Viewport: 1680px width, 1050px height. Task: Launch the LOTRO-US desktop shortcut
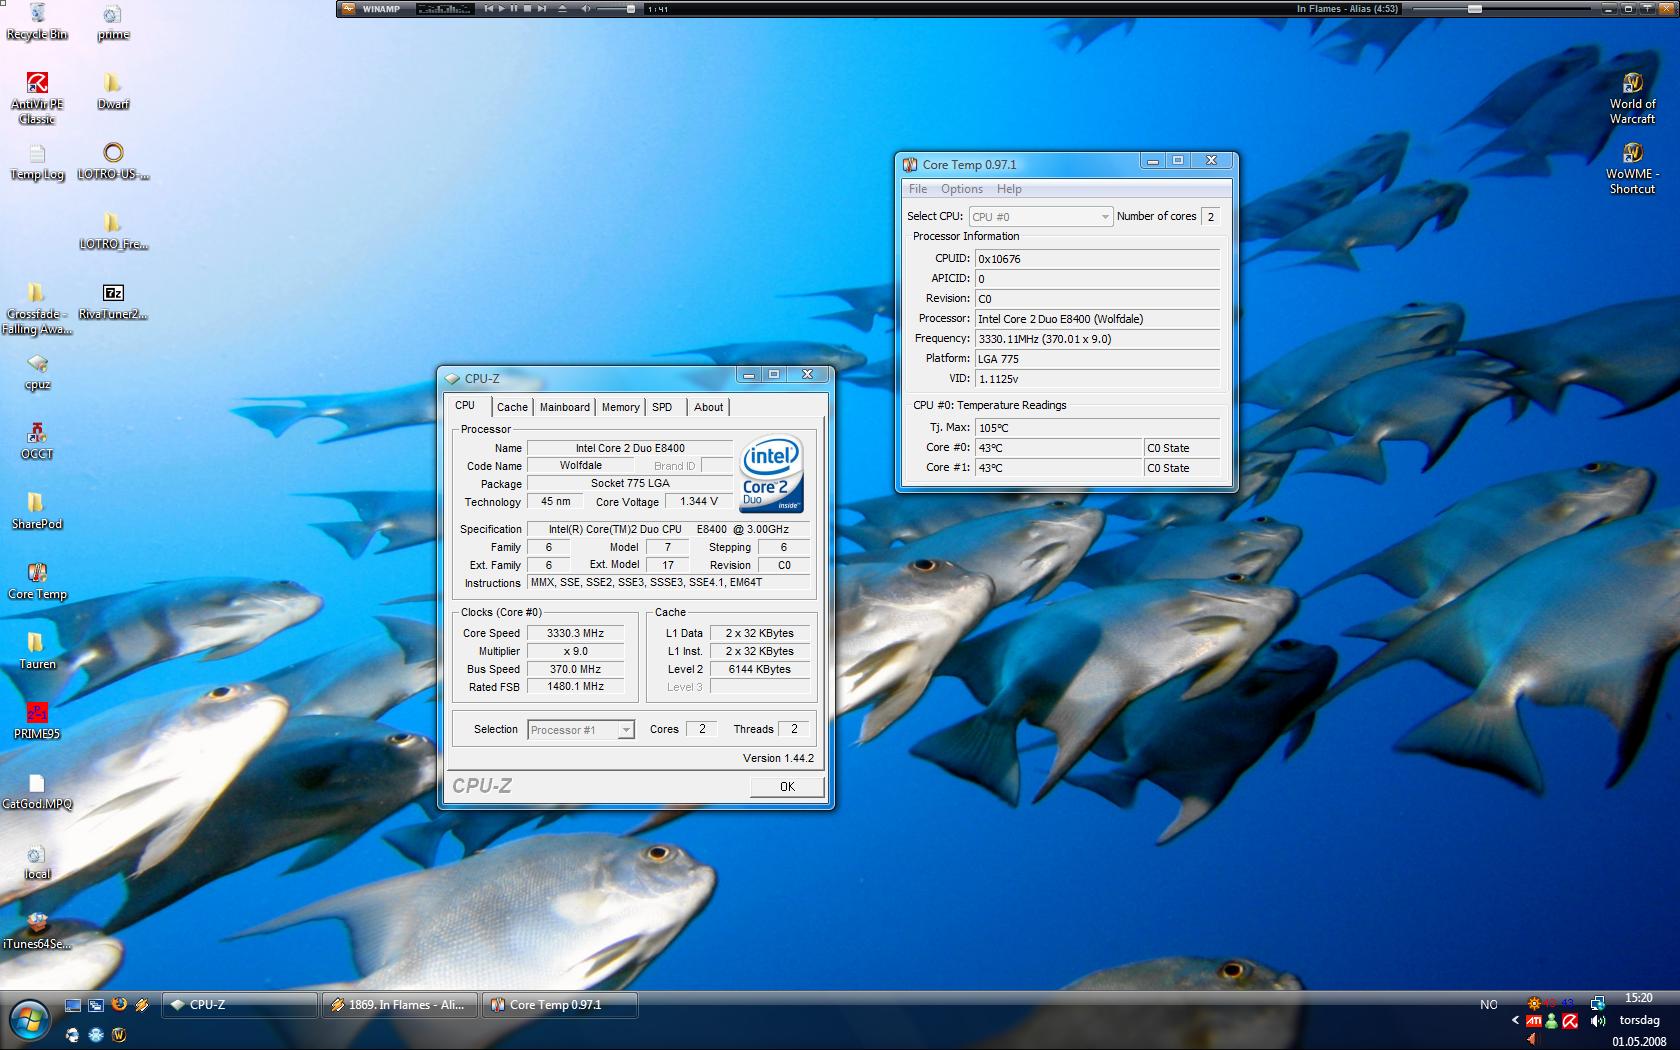pyautogui.click(x=113, y=161)
